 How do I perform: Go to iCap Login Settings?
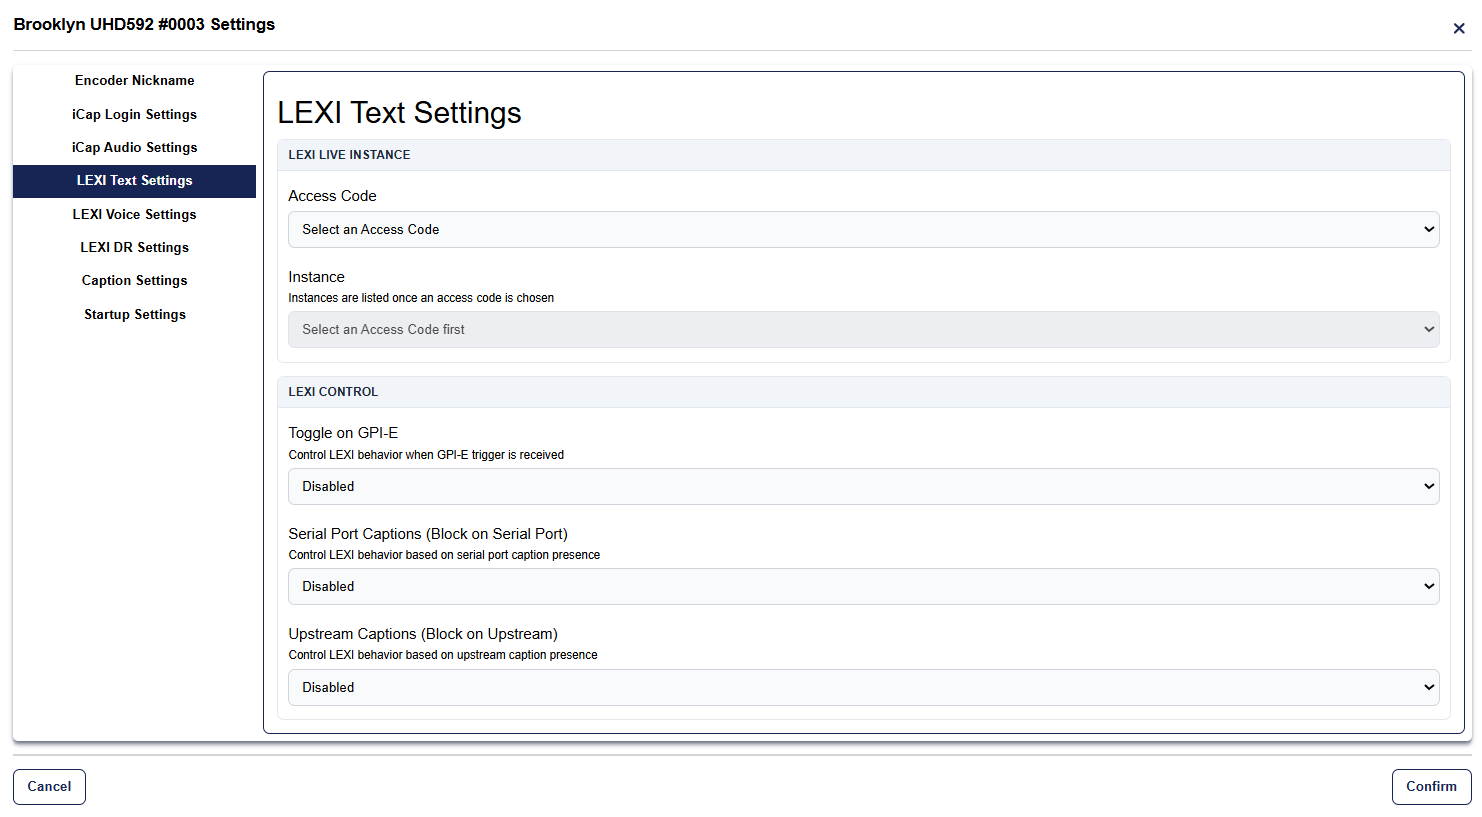[134, 114]
